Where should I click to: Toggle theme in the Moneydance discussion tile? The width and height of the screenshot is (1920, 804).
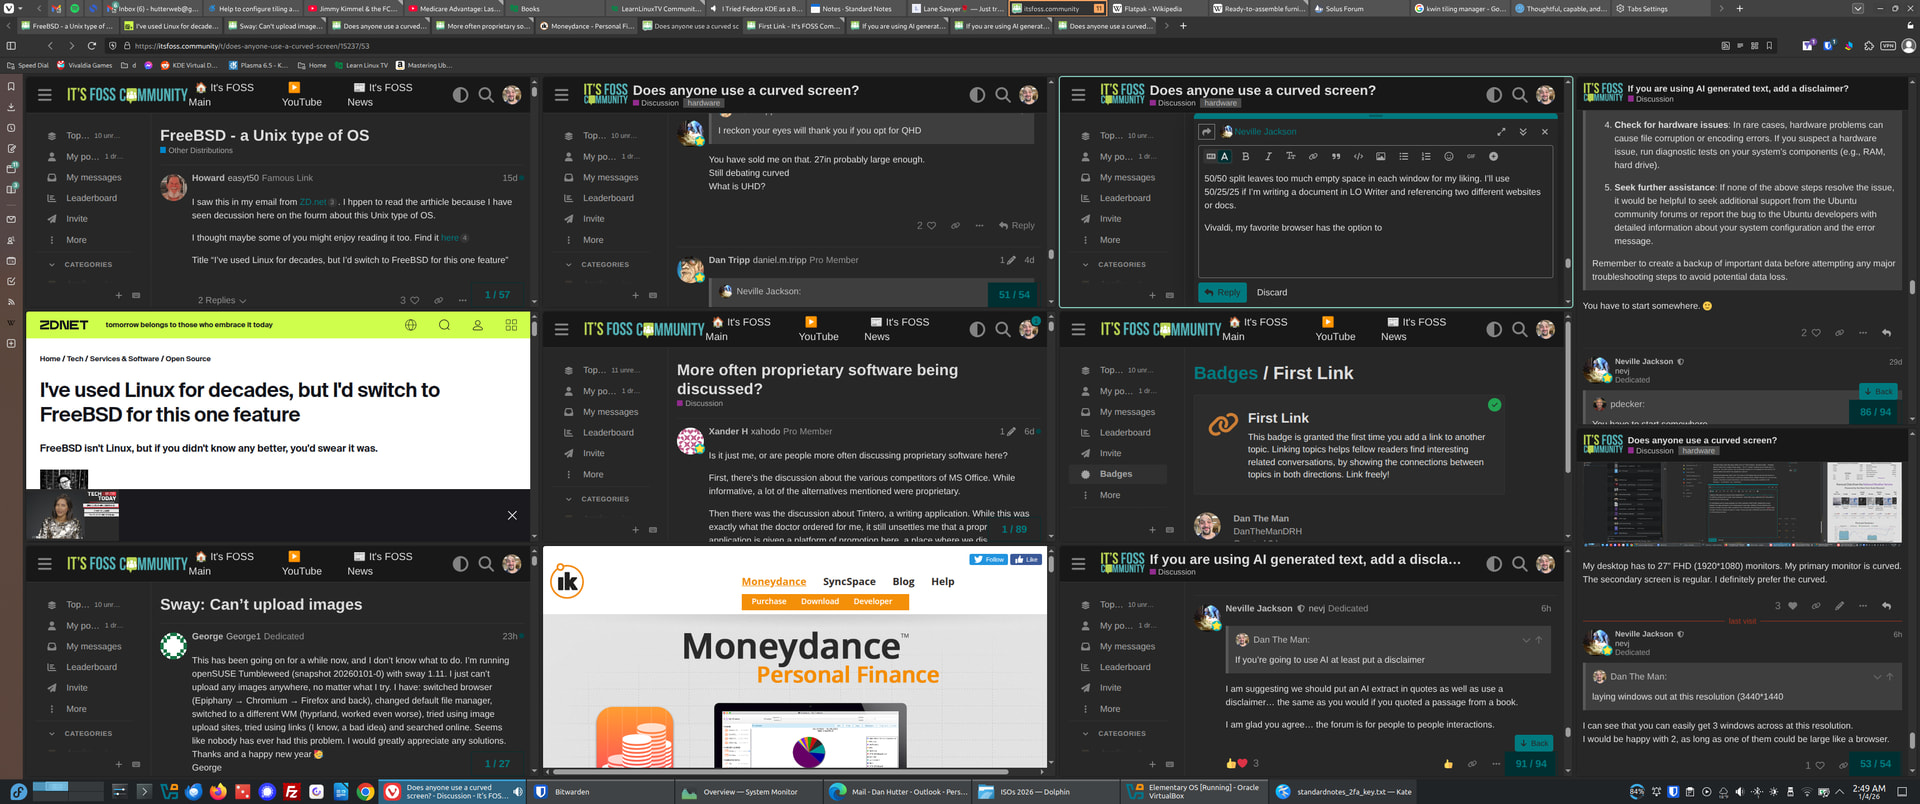[977, 330]
